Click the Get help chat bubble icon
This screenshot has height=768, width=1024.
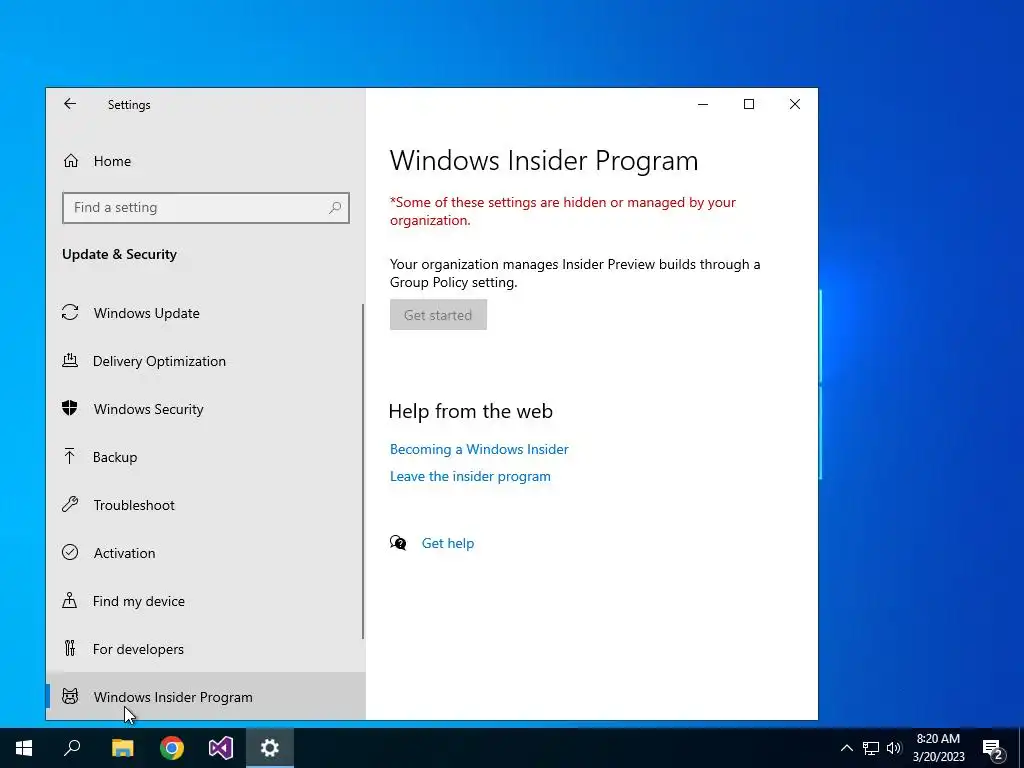tap(398, 543)
